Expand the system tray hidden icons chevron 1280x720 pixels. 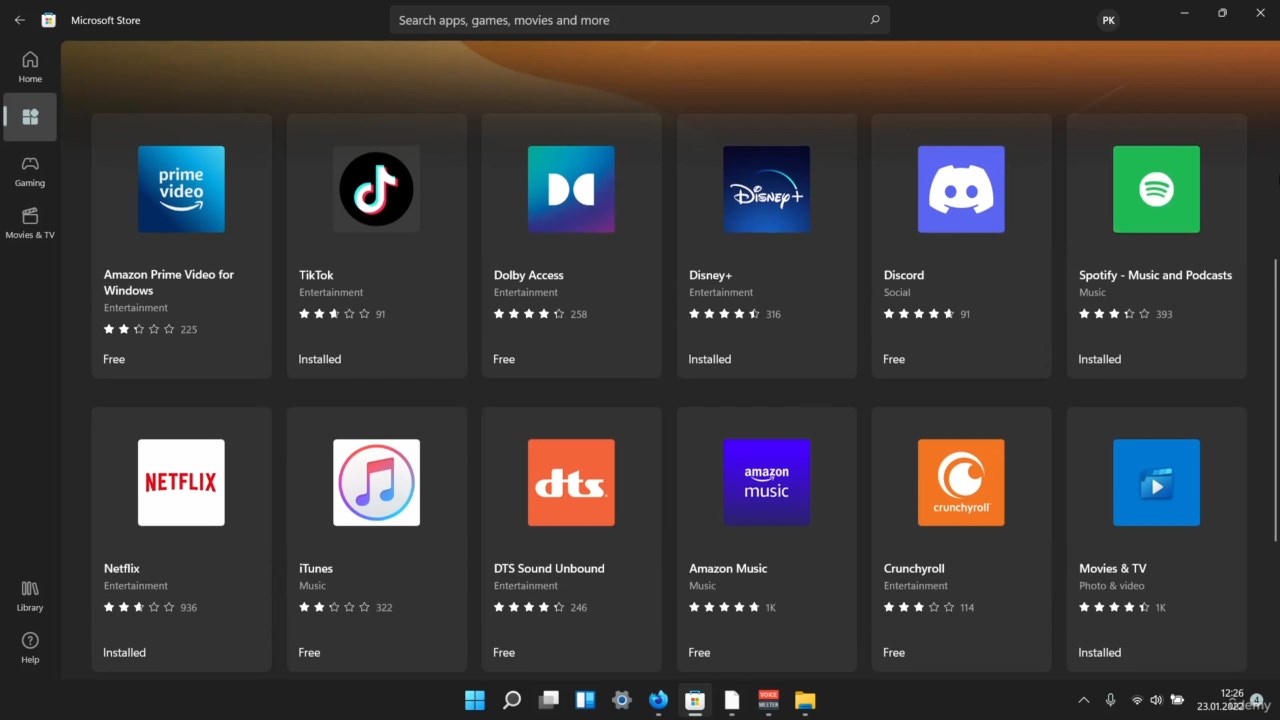[1083, 700]
